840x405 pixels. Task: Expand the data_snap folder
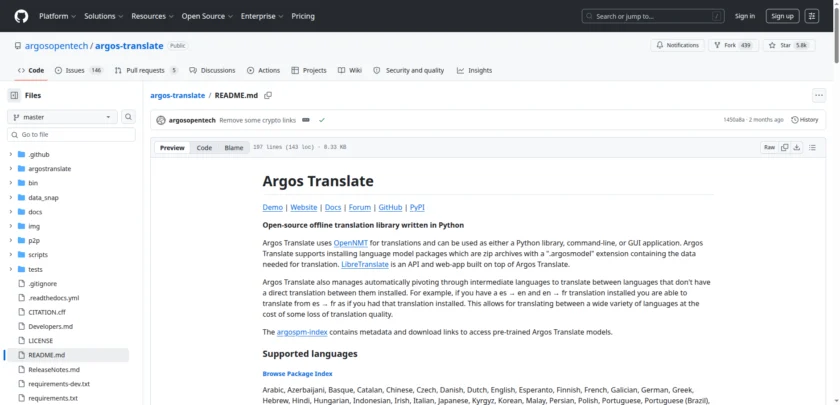pos(11,198)
